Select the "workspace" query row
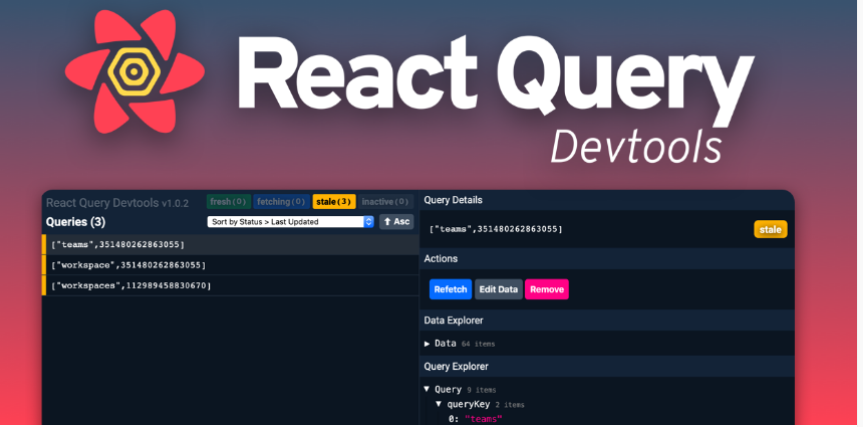The height and width of the screenshot is (427, 863). 231,265
